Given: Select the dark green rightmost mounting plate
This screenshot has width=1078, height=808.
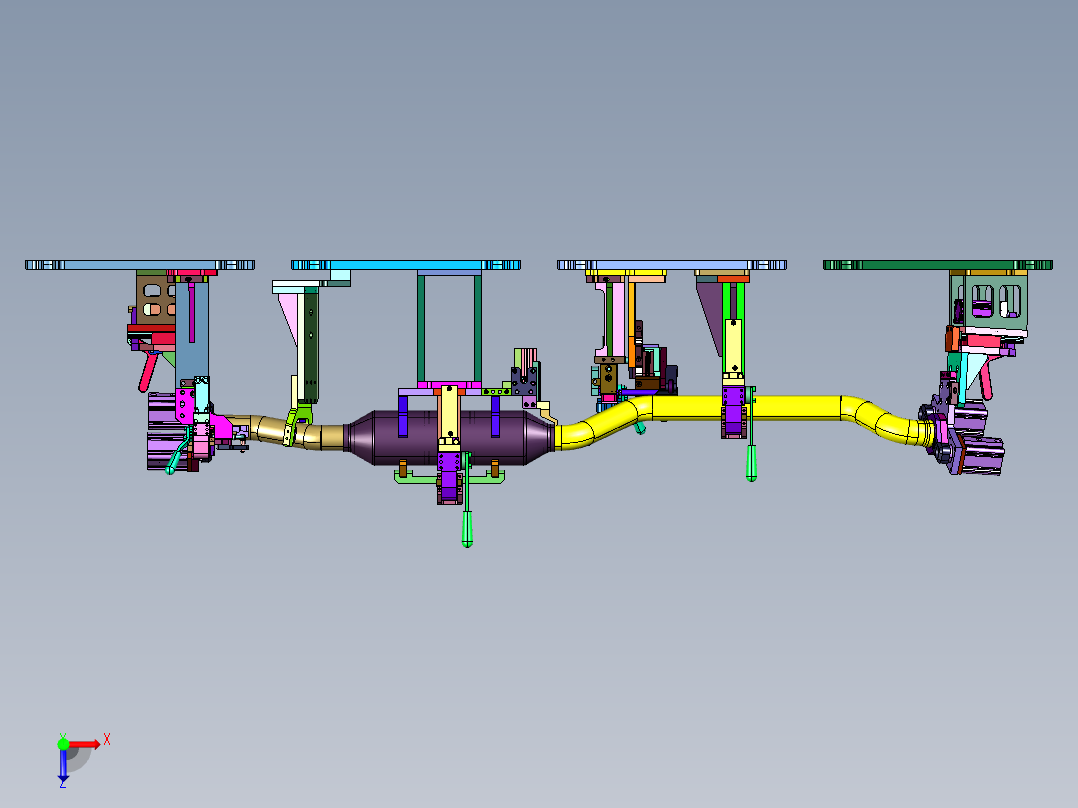Looking at the screenshot, I should [x=938, y=265].
